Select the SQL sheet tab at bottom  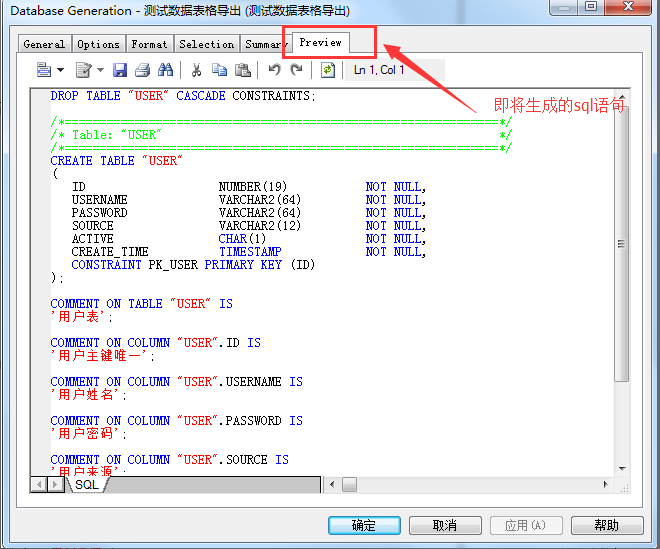(87, 485)
